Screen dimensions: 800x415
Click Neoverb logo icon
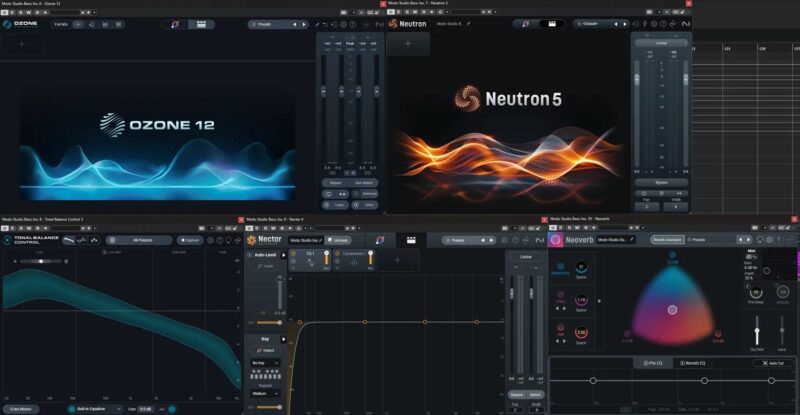(556, 239)
